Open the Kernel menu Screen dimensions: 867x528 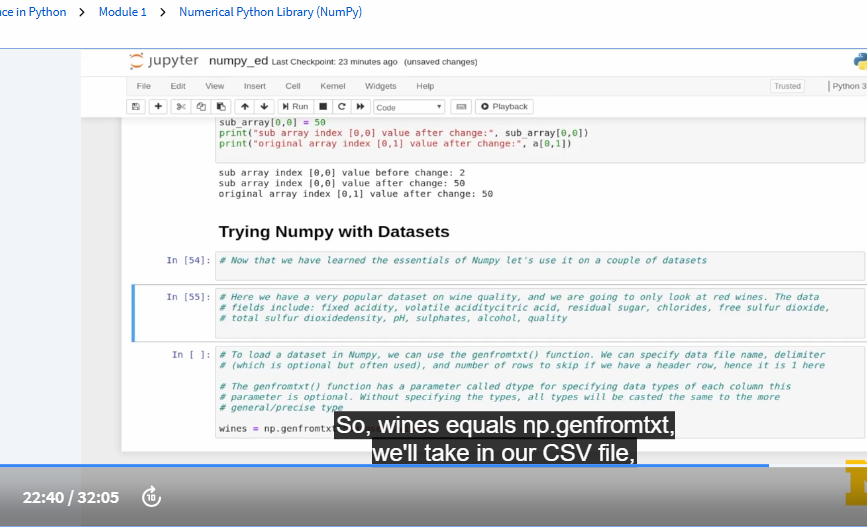click(x=333, y=86)
